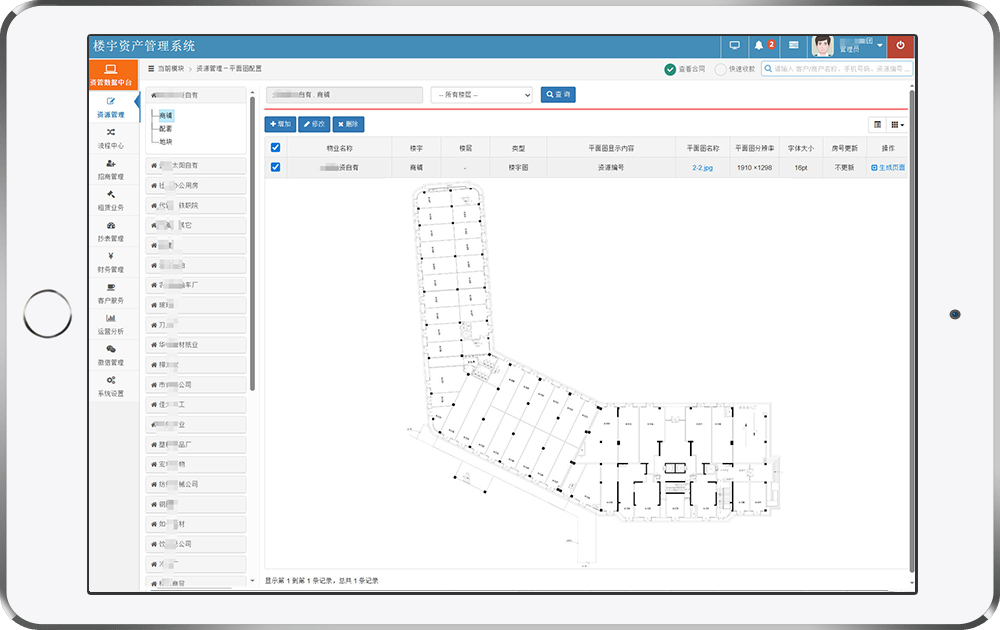Image resolution: width=1000 pixels, height=630 pixels.
Task: Click the 删除 delete button
Action: 348,124
